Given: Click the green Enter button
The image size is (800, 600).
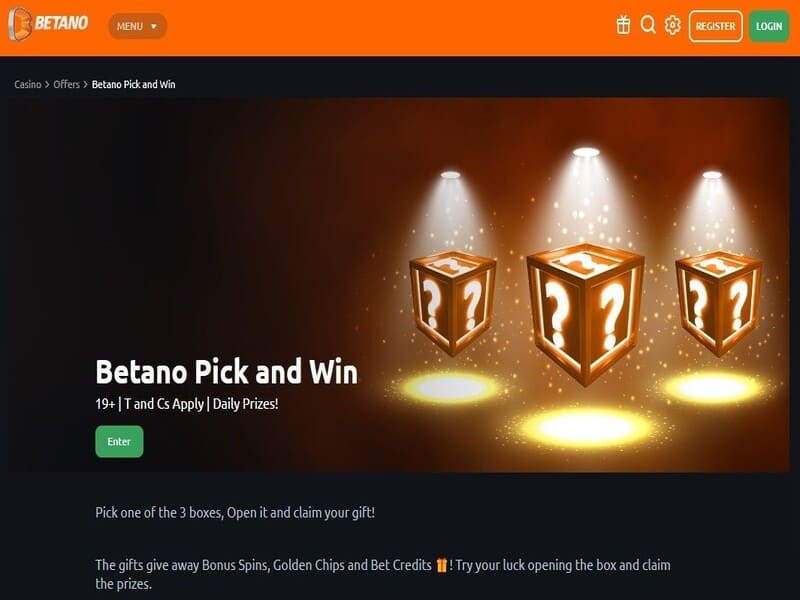Looking at the screenshot, I should (x=119, y=441).
